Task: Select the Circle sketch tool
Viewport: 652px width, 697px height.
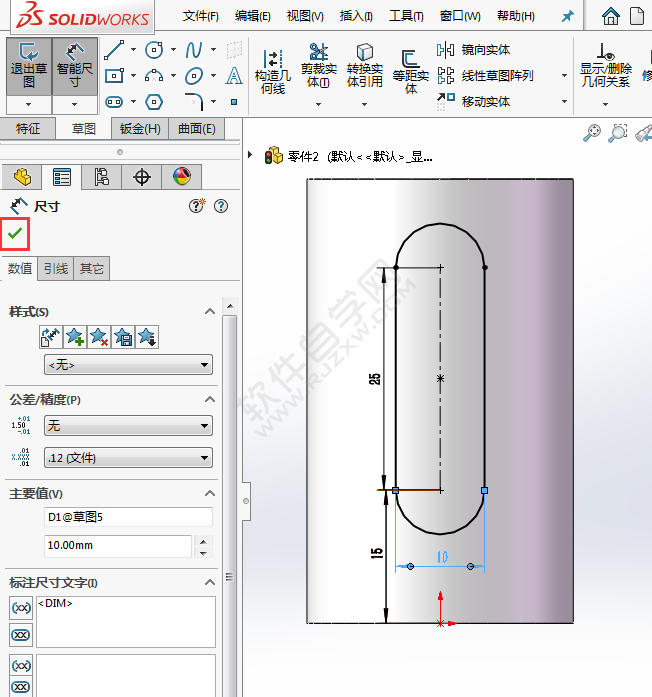Action: pyautogui.click(x=154, y=50)
